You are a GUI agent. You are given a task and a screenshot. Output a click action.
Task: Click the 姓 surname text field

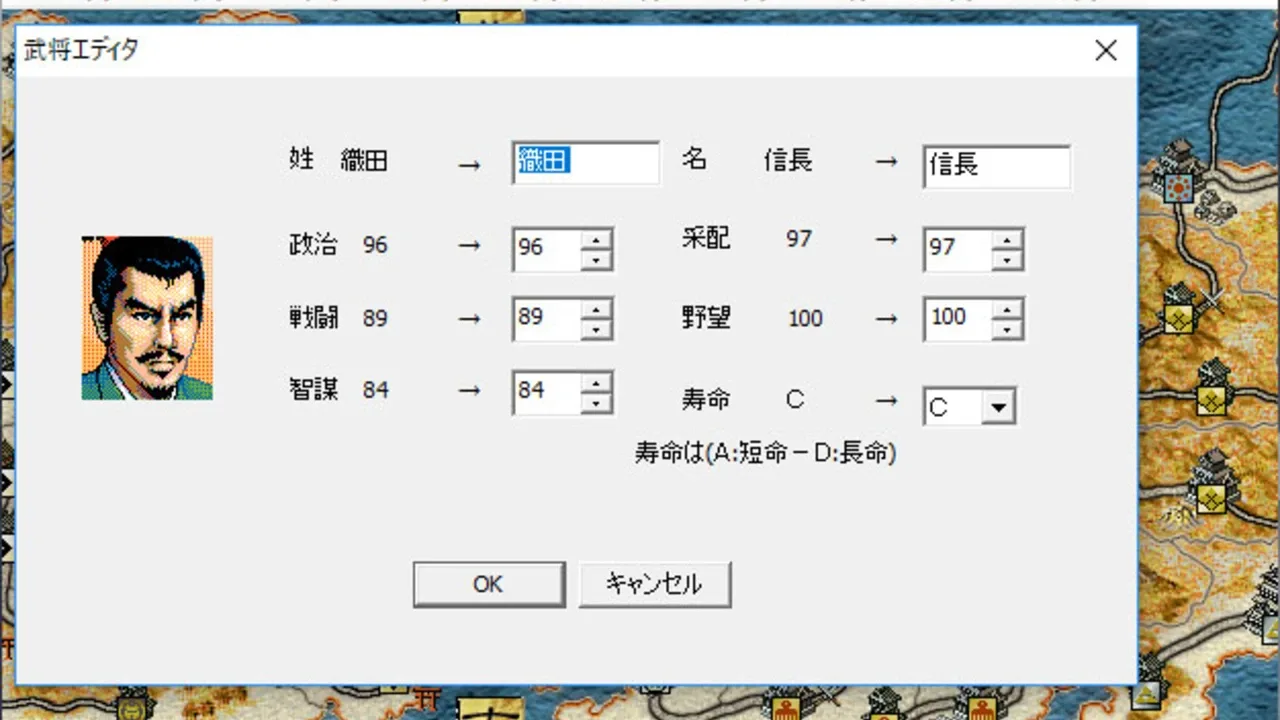[586, 163]
